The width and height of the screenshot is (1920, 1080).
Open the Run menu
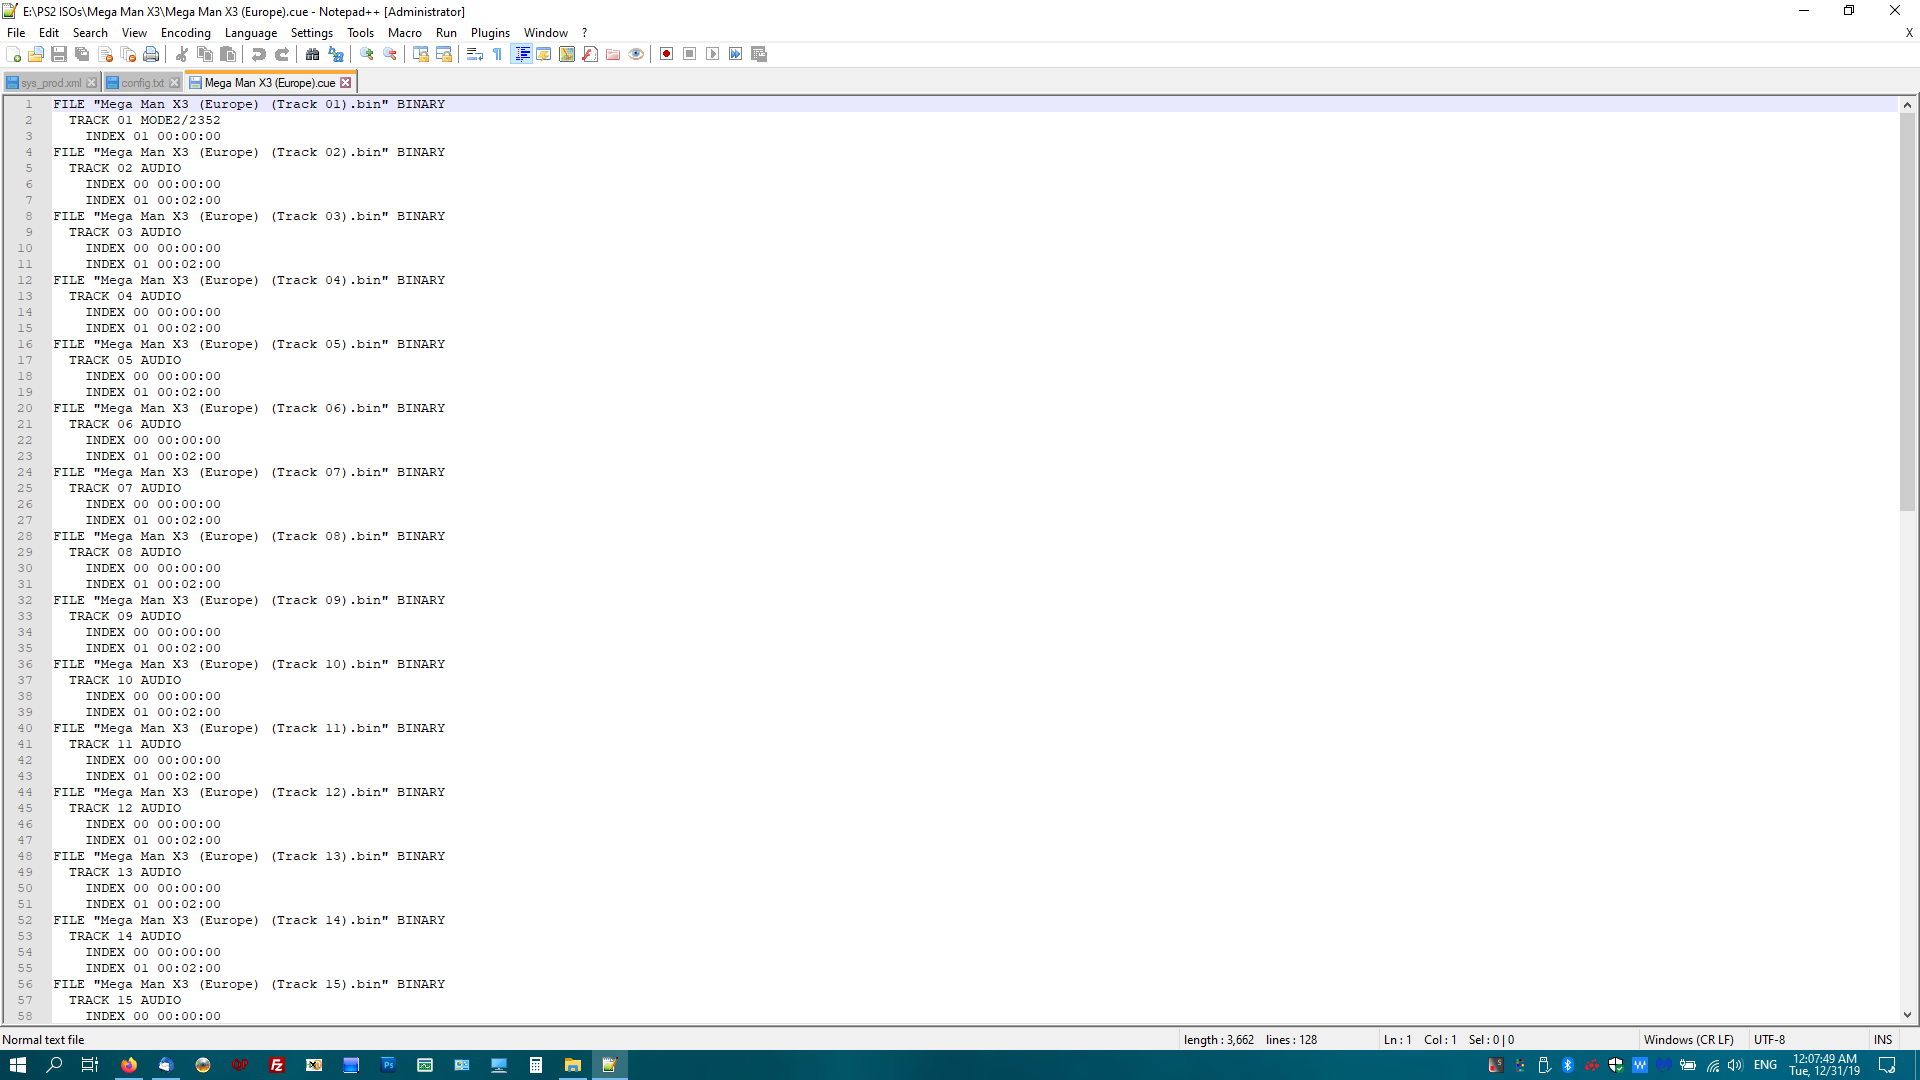coord(446,33)
